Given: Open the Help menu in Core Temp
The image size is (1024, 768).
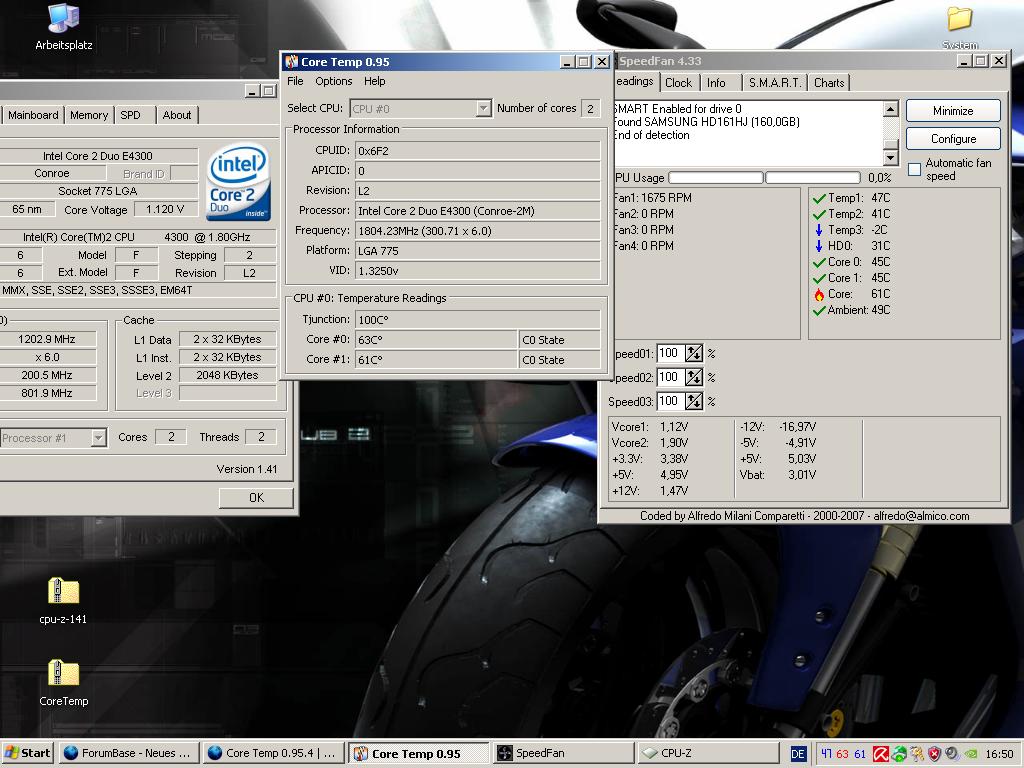Looking at the screenshot, I should tap(375, 81).
